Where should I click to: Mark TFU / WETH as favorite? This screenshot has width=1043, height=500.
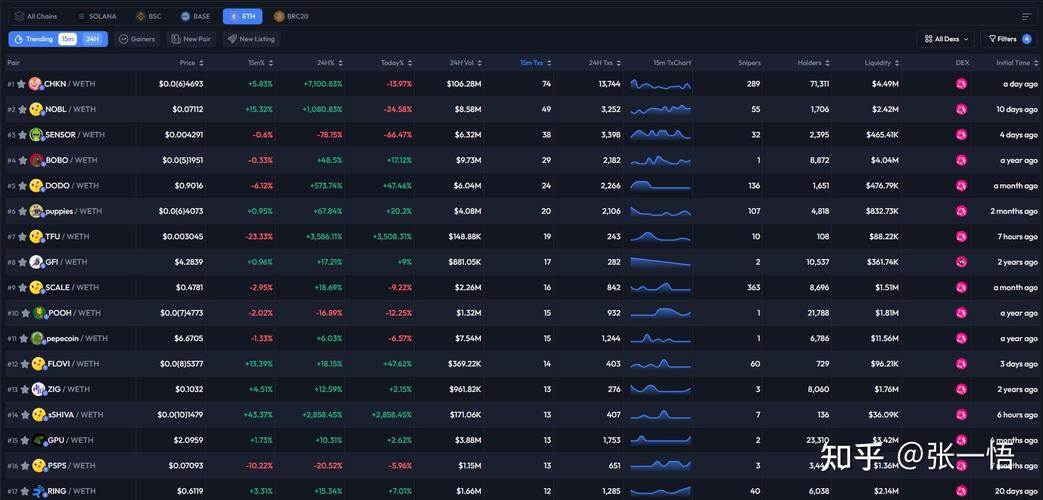tap(21, 237)
